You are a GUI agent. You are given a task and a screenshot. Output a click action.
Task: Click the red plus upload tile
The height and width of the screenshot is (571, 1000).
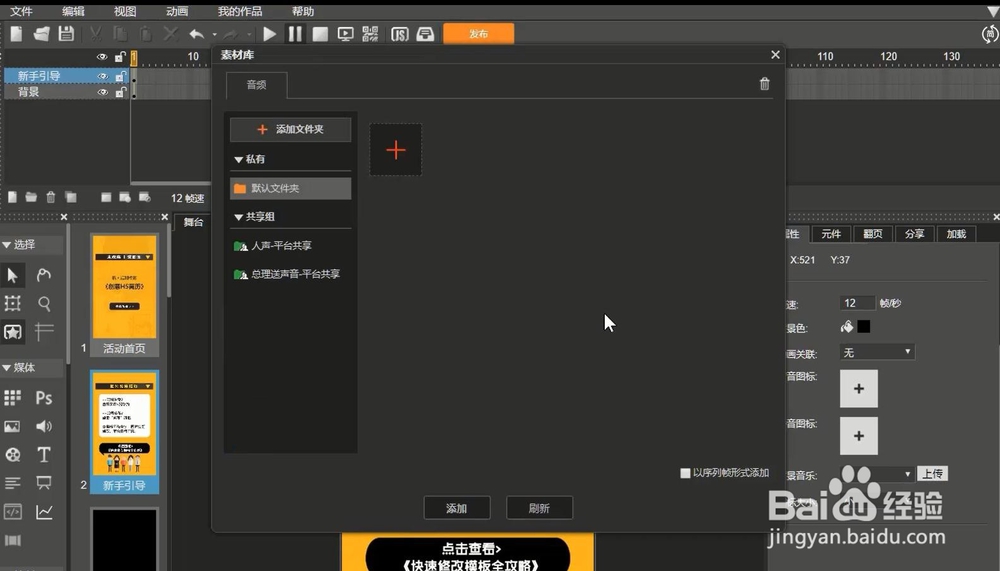click(x=395, y=150)
